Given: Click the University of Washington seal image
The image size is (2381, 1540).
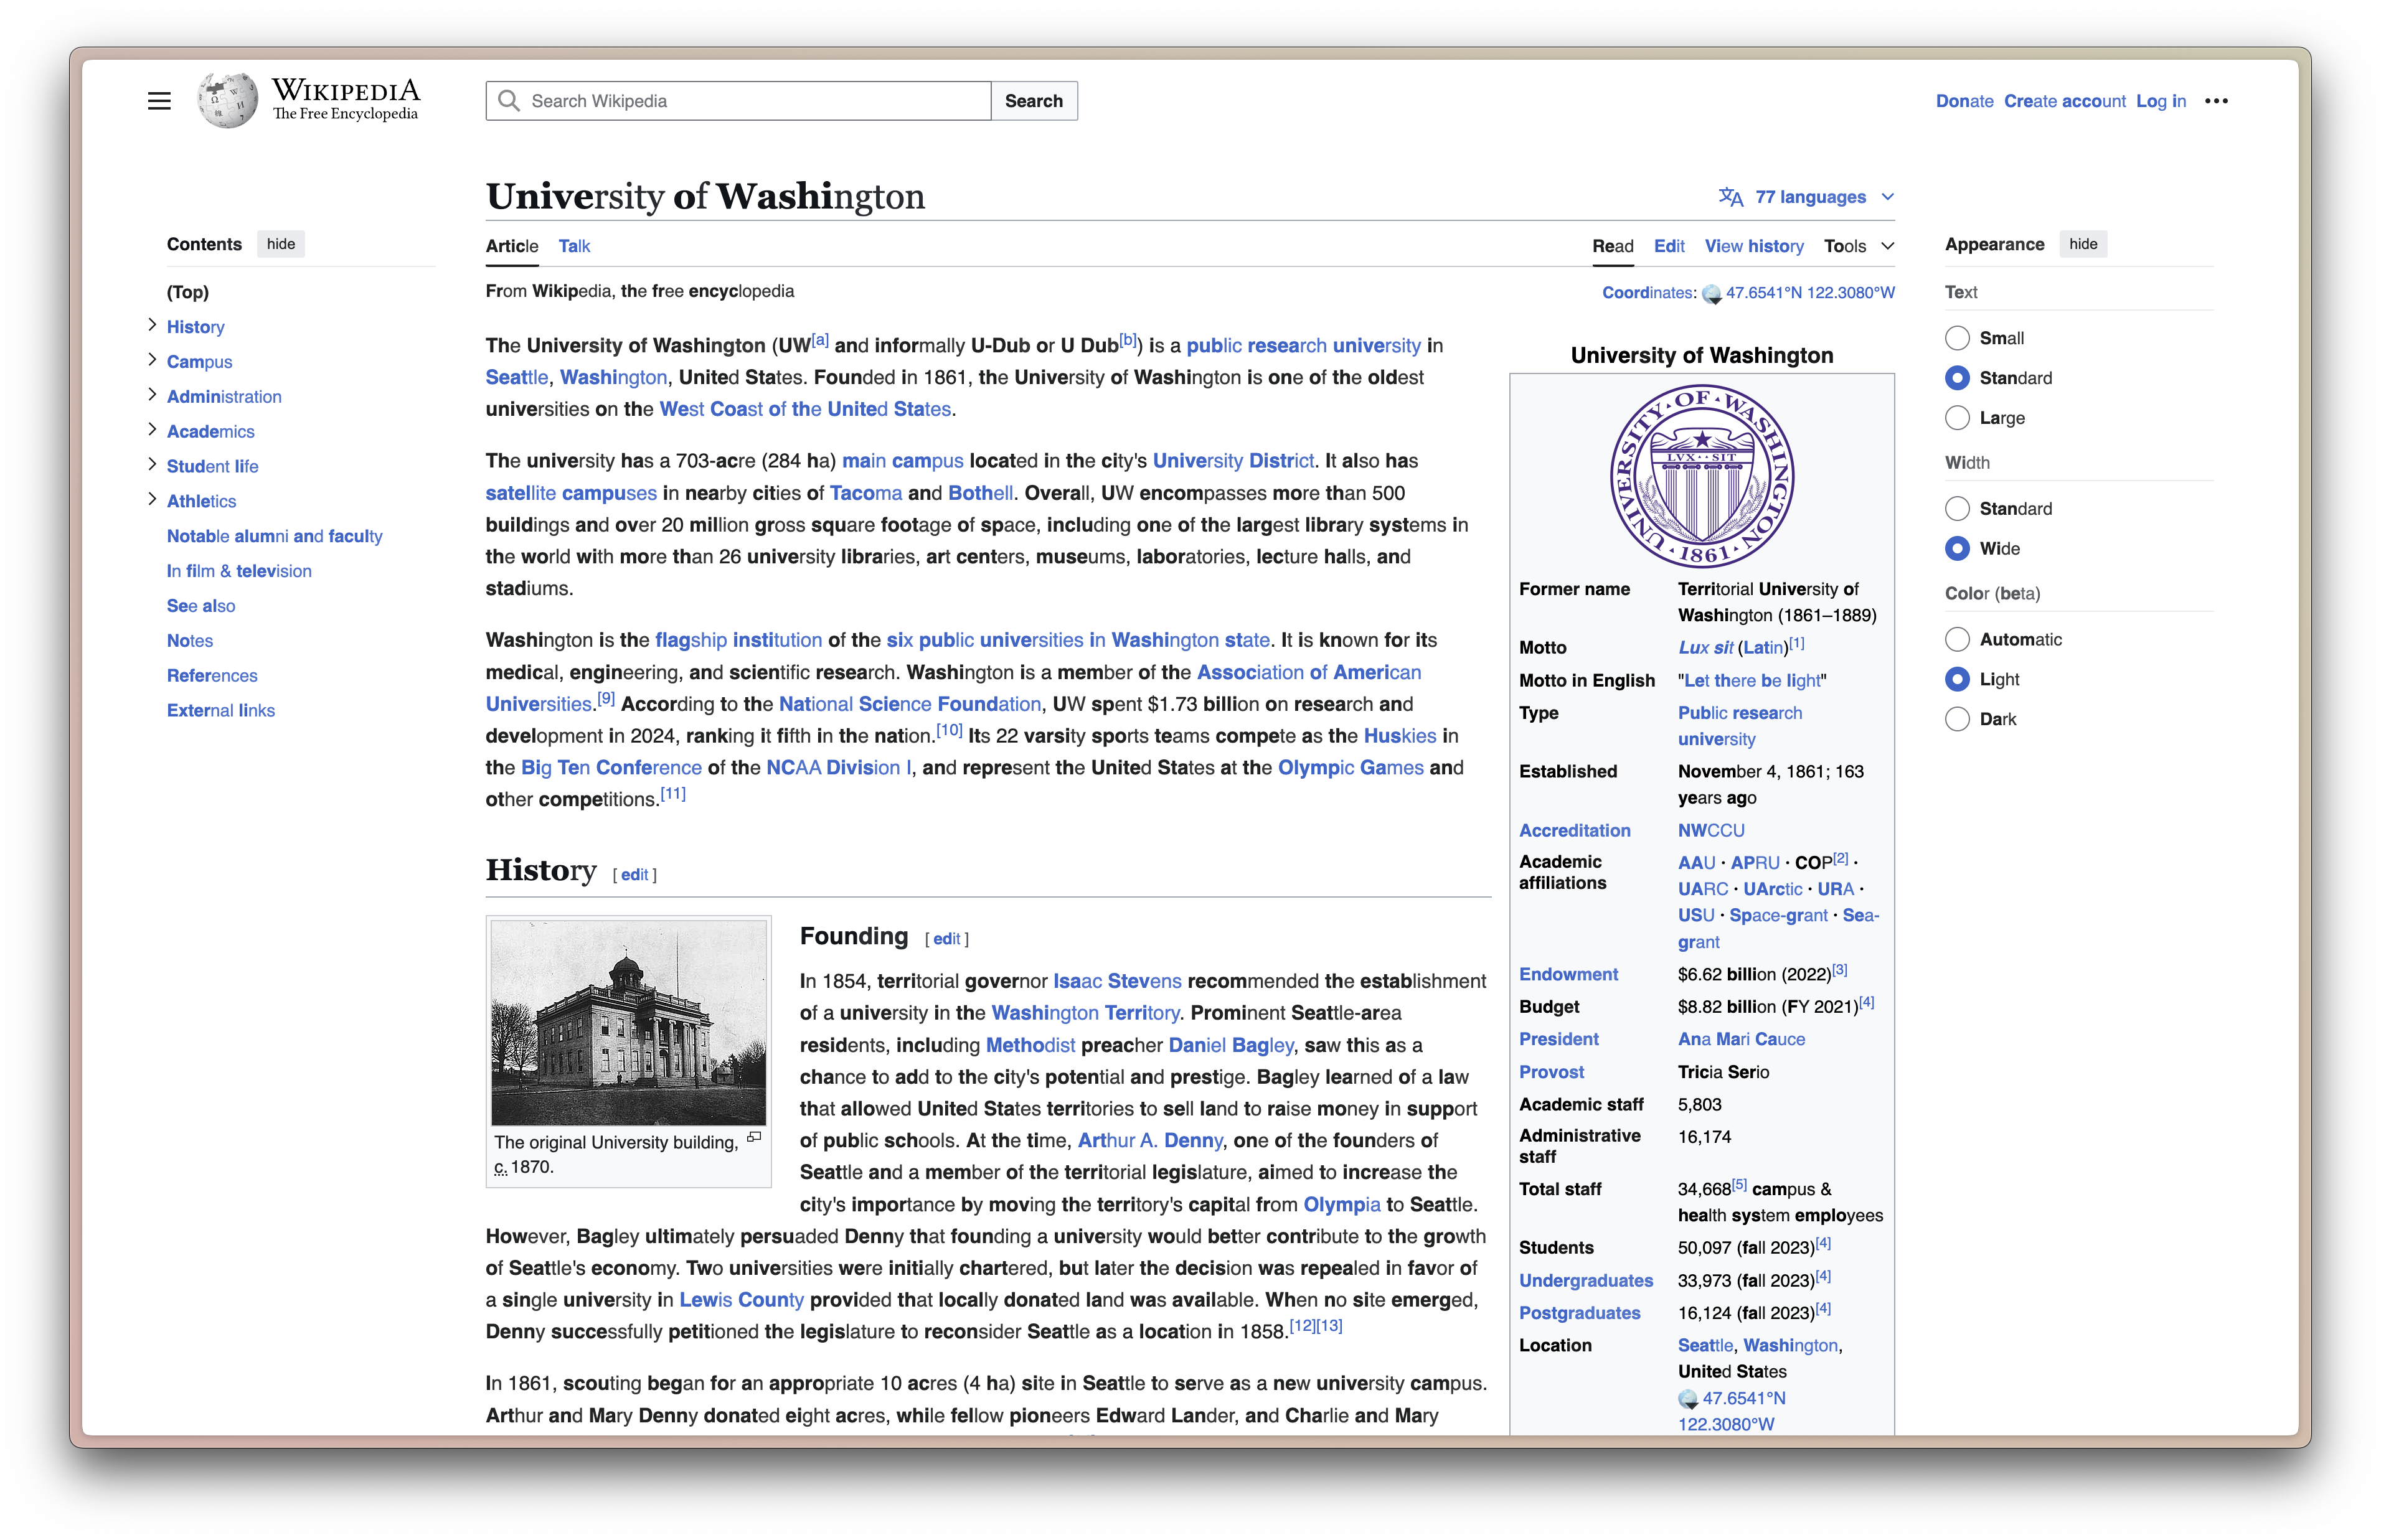Looking at the screenshot, I should click(x=1702, y=476).
